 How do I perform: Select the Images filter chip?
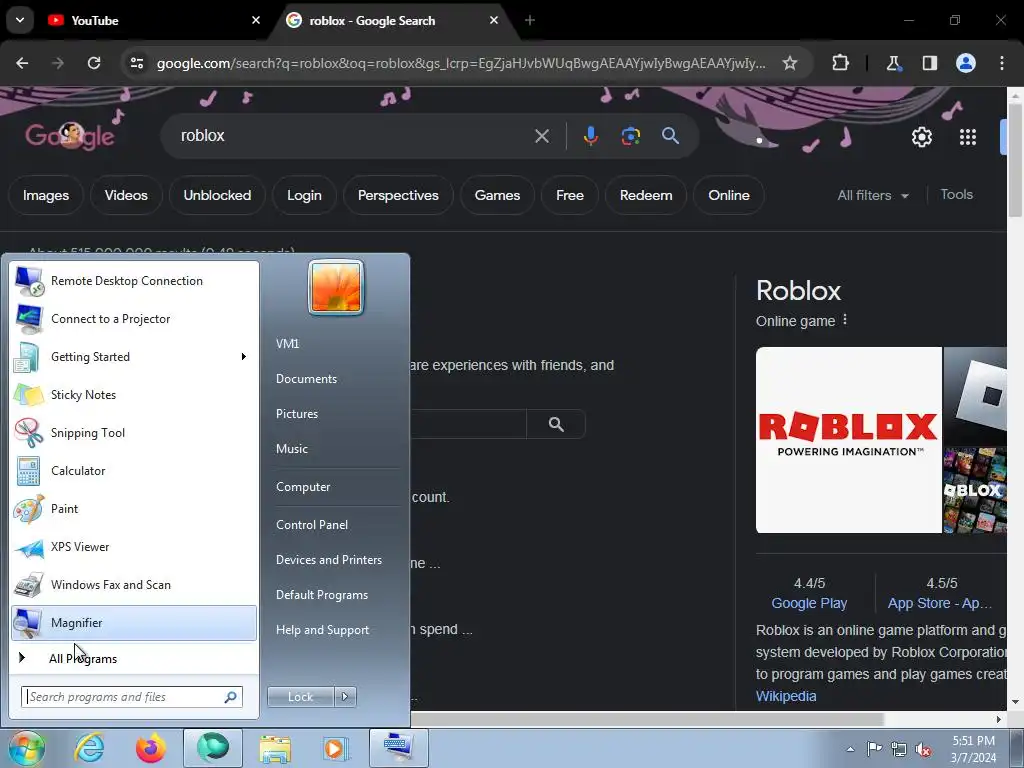click(x=46, y=195)
